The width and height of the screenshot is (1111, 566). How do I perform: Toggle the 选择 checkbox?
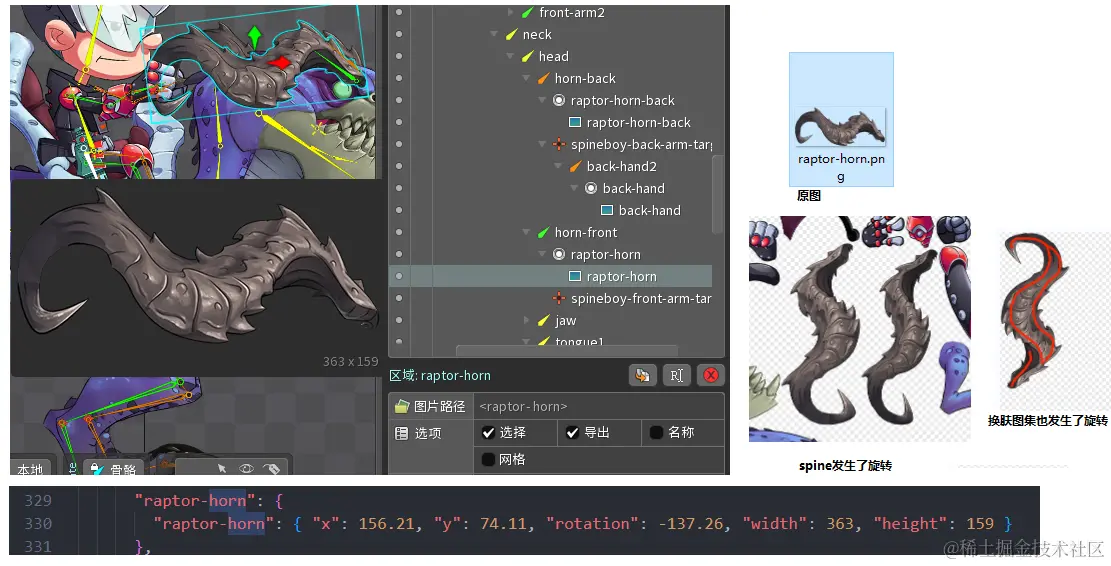click(488, 432)
